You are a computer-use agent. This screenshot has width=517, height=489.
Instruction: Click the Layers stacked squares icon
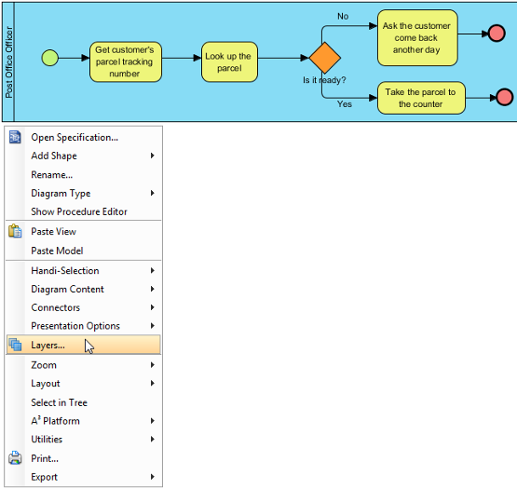[15, 345]
